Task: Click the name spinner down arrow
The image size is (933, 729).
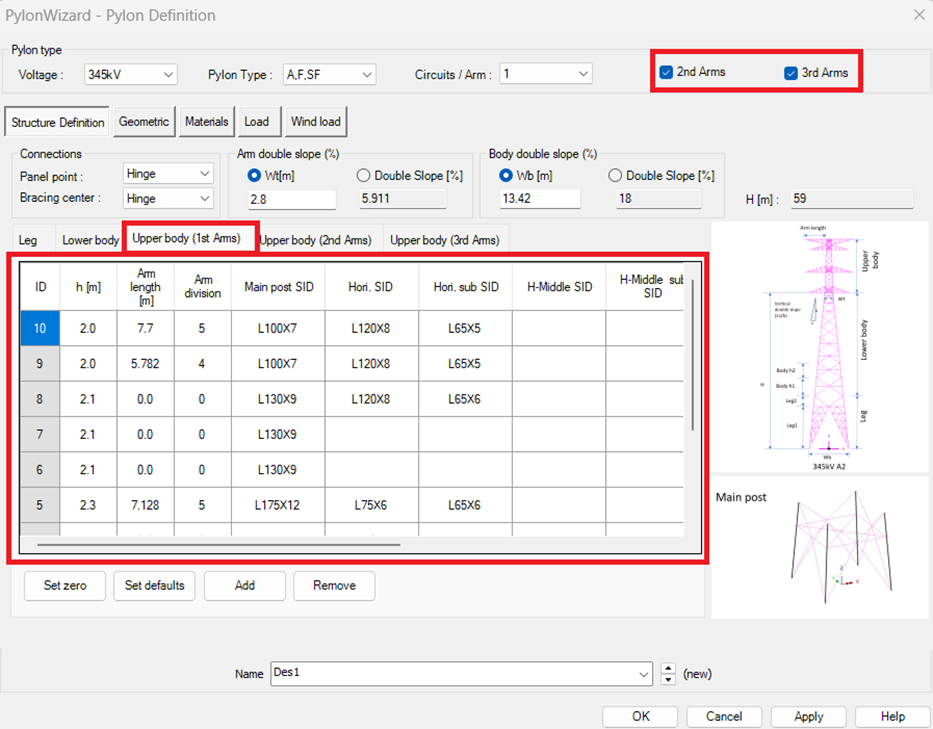Action: pos(669,680)
